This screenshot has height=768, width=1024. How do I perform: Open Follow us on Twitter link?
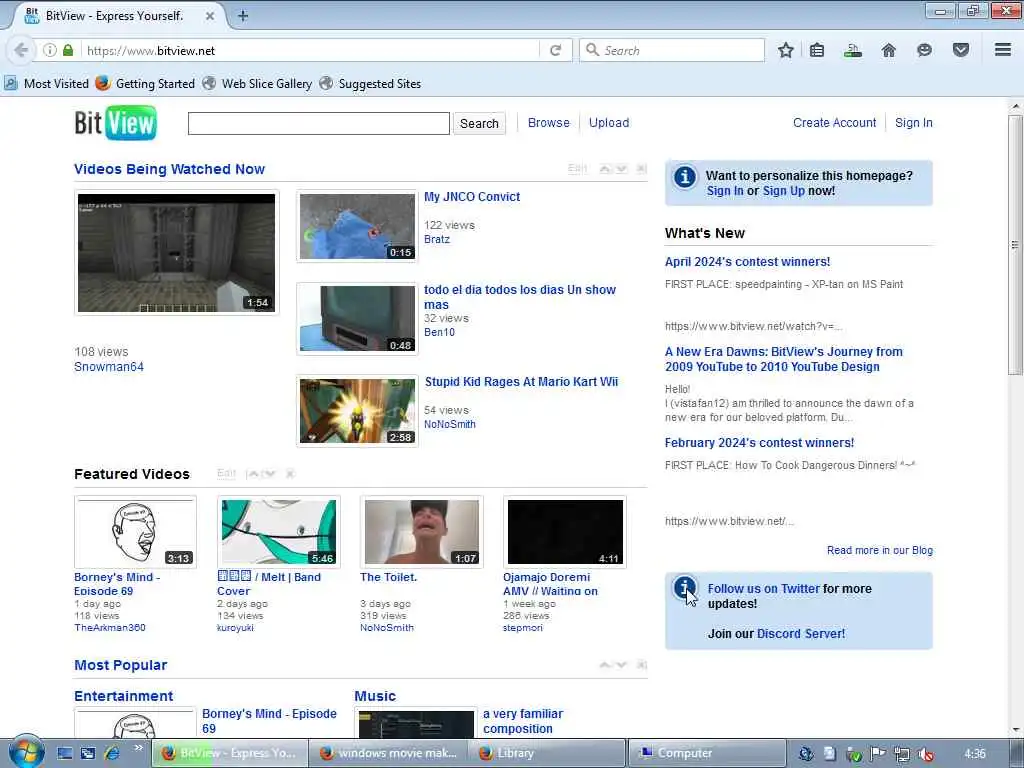pos(763,588)
